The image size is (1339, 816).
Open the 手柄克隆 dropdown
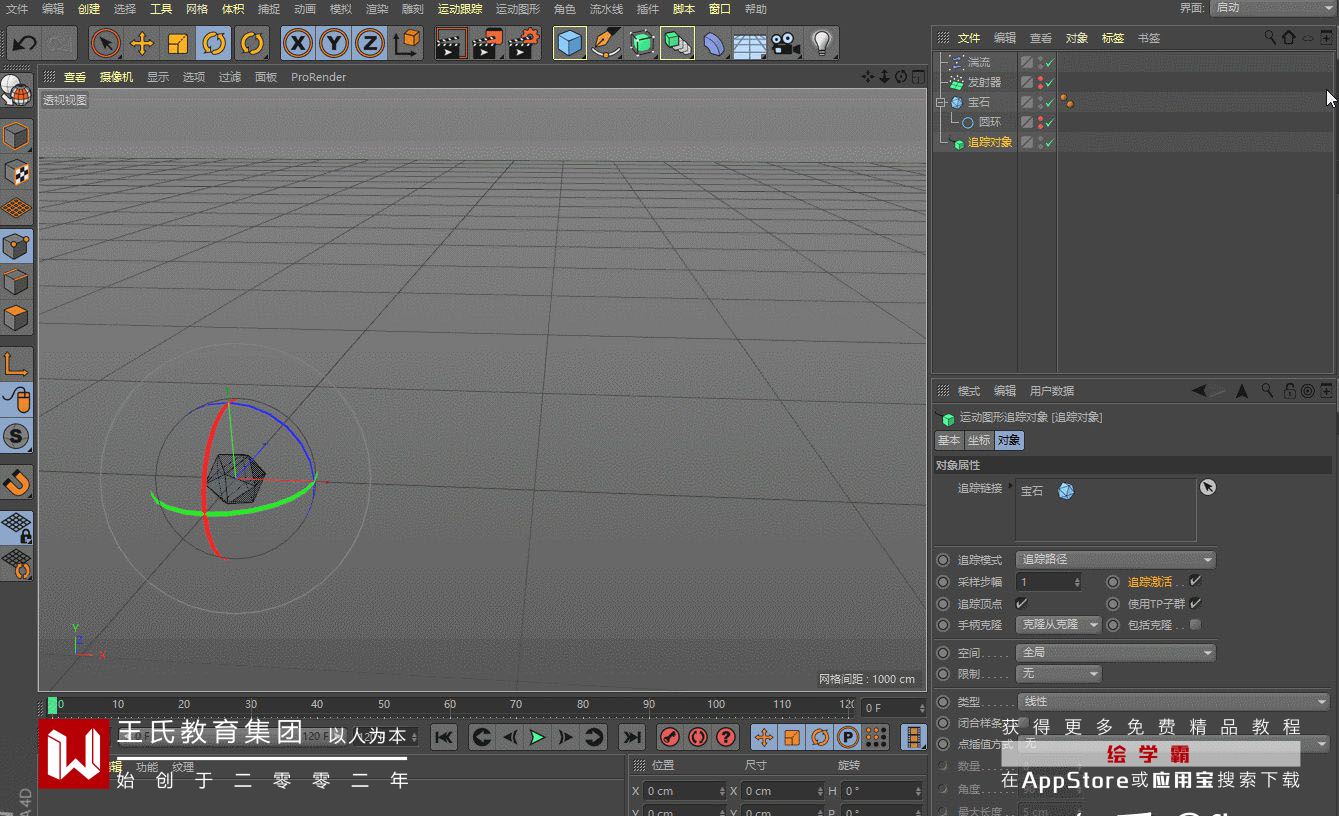pos(1058,625)
